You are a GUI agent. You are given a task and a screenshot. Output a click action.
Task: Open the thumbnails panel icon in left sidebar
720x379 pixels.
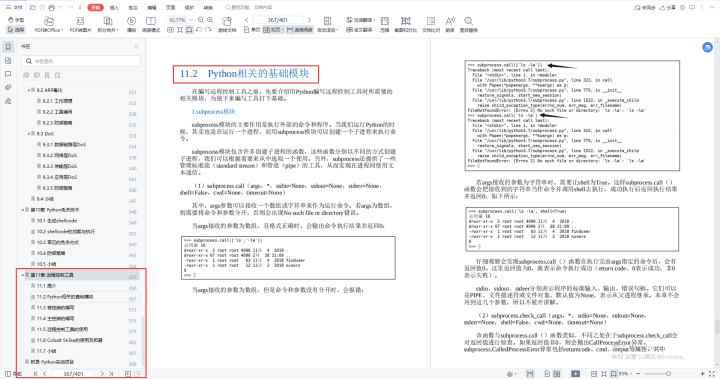pyautogui.click(x=8, y=61)
